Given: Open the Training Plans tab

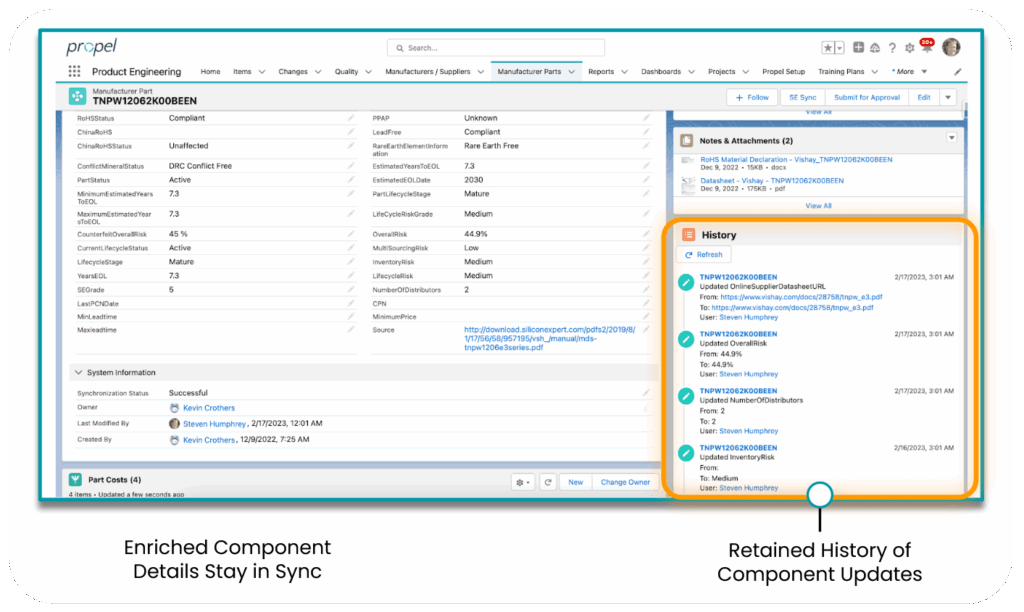Looking at the screenshot, I should [841, 72].
